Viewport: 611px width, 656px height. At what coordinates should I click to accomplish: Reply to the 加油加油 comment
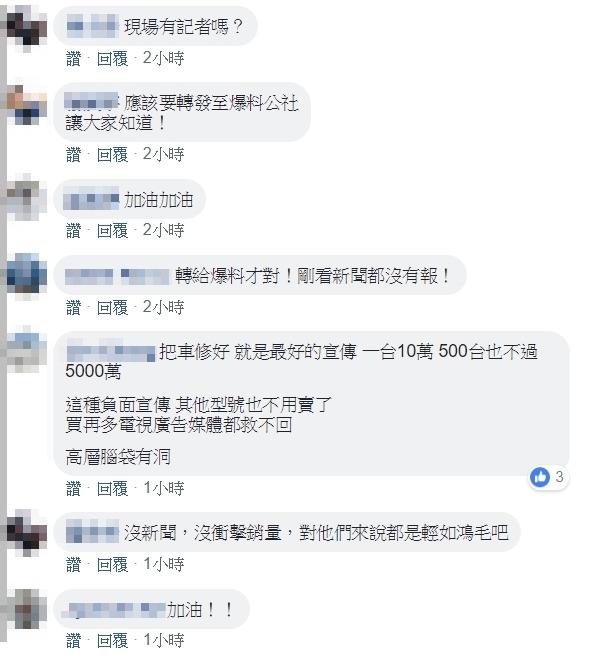(112, 230)
